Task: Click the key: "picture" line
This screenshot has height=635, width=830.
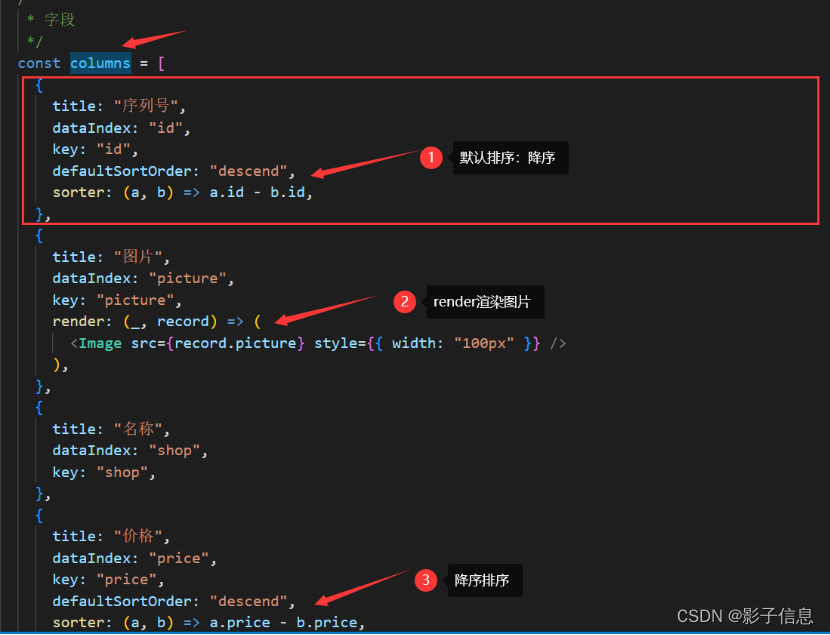Action: point(117,300)
